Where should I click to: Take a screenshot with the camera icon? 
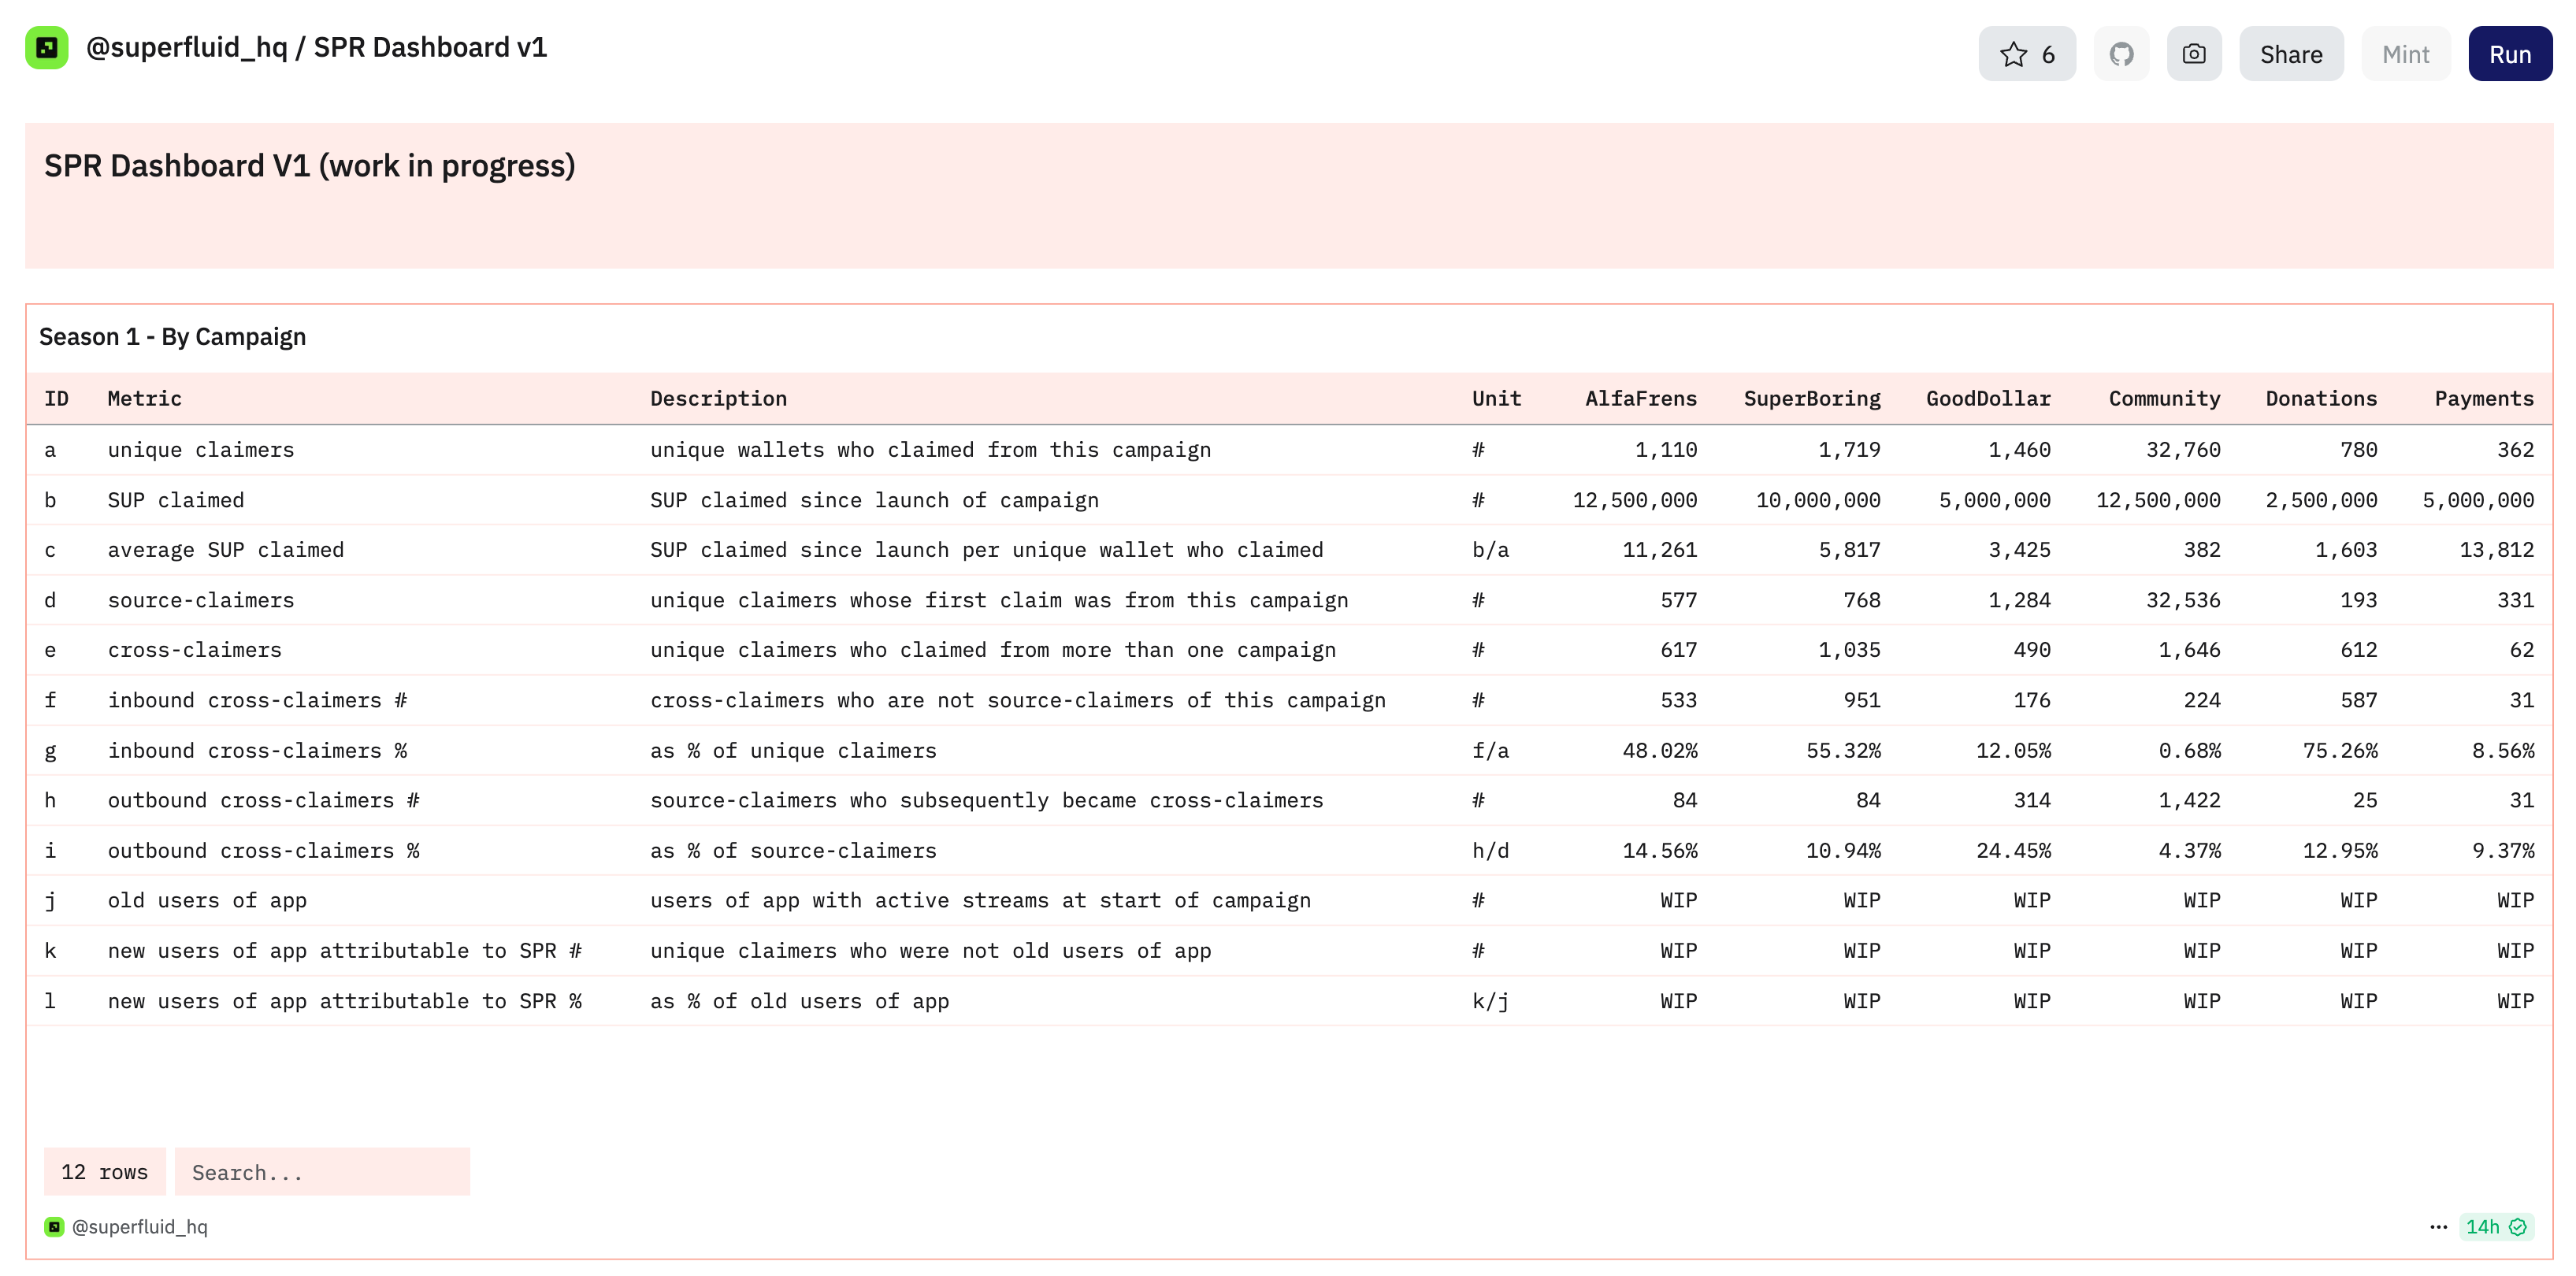coord(2193,54)
